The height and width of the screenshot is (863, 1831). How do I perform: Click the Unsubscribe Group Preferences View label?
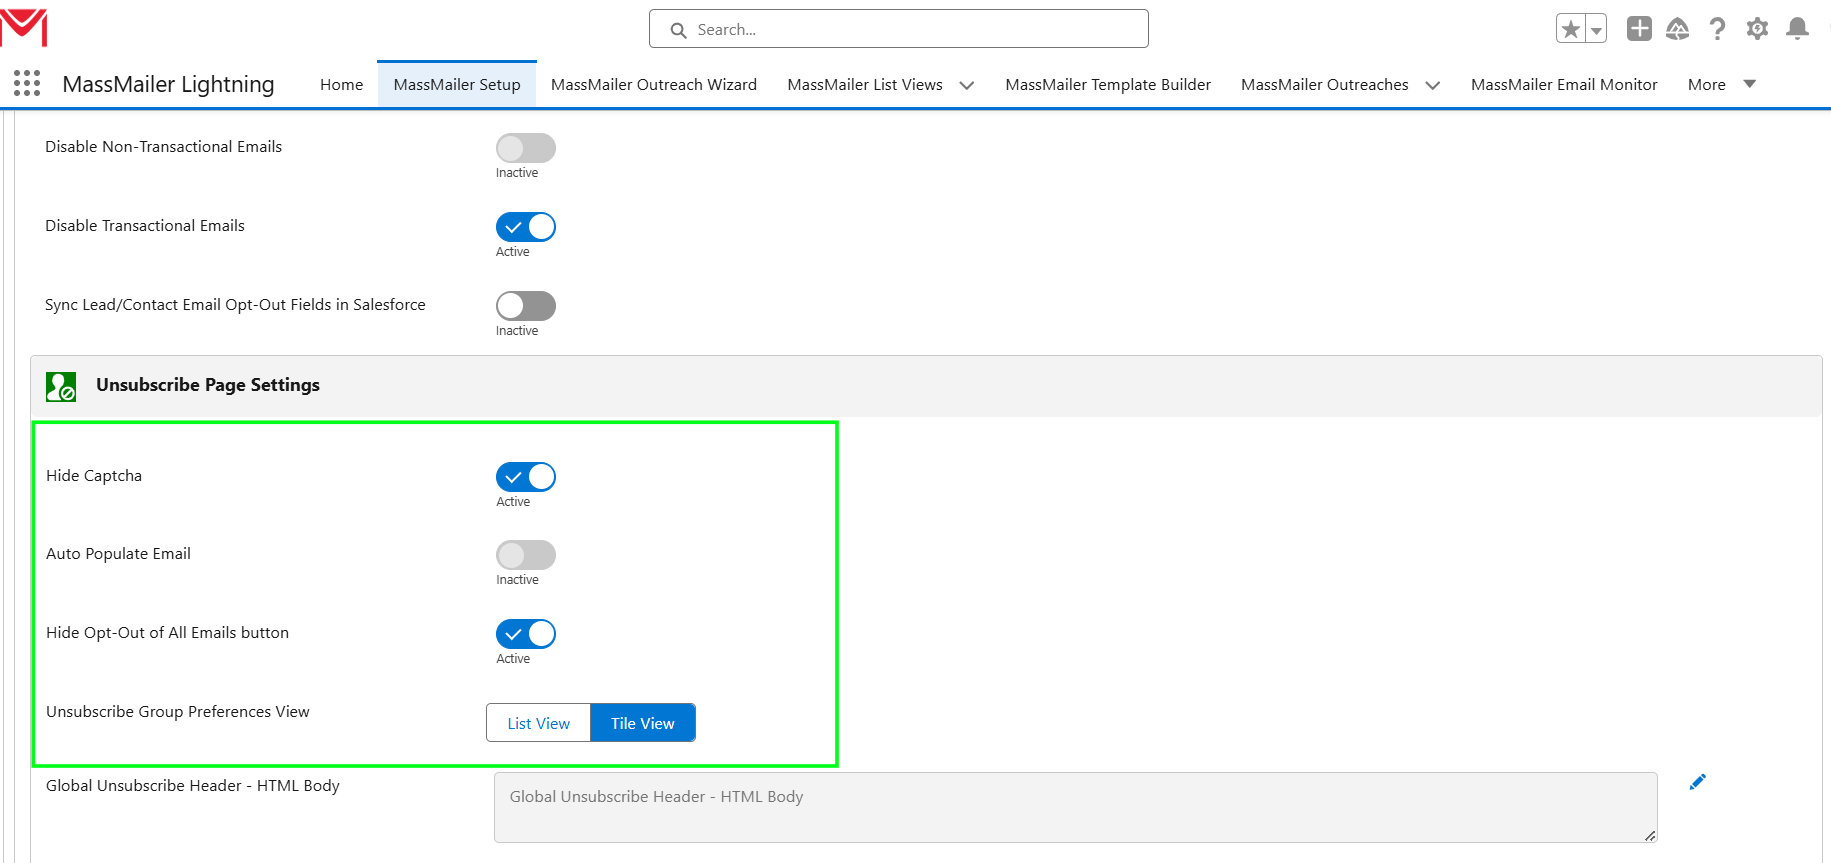click(x=178, y=712)
